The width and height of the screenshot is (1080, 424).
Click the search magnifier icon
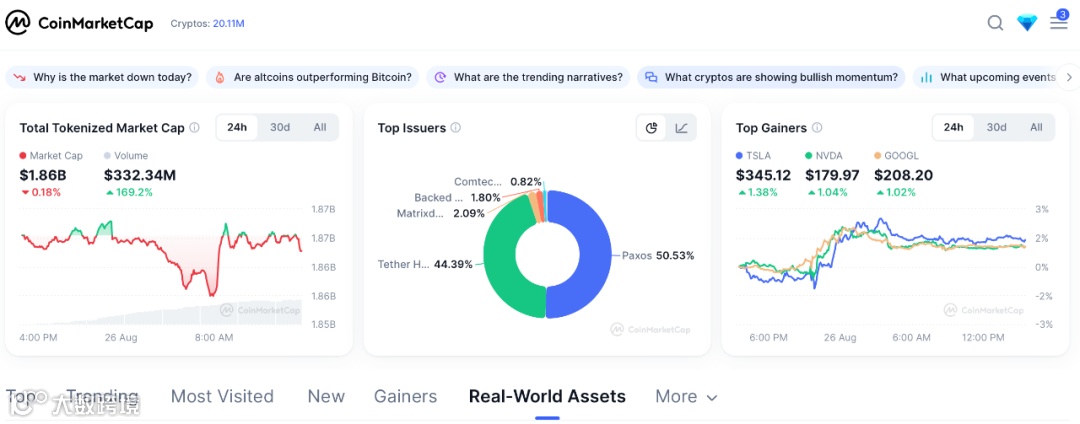point(995,23)
